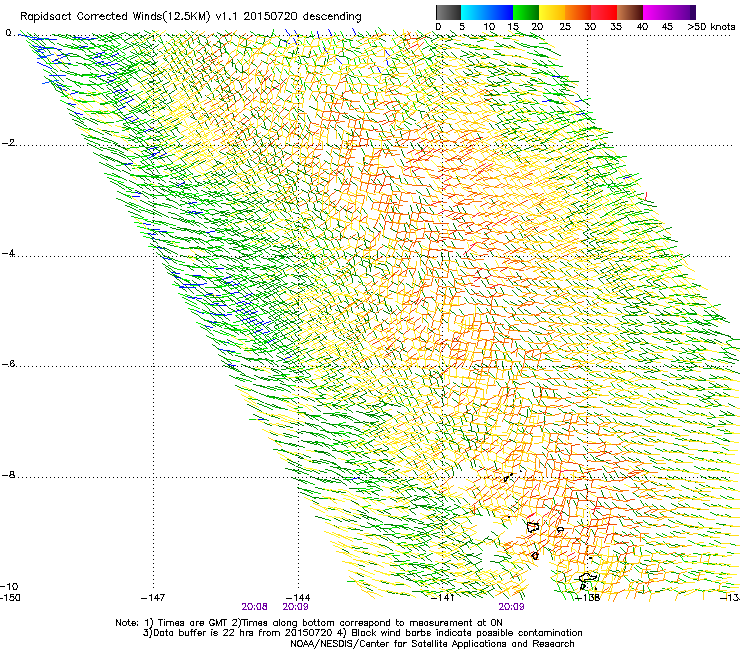Click the gray segment of the speed color bar
The height and width of the screenshot is (650, 740).
click(x=448, y=12)
